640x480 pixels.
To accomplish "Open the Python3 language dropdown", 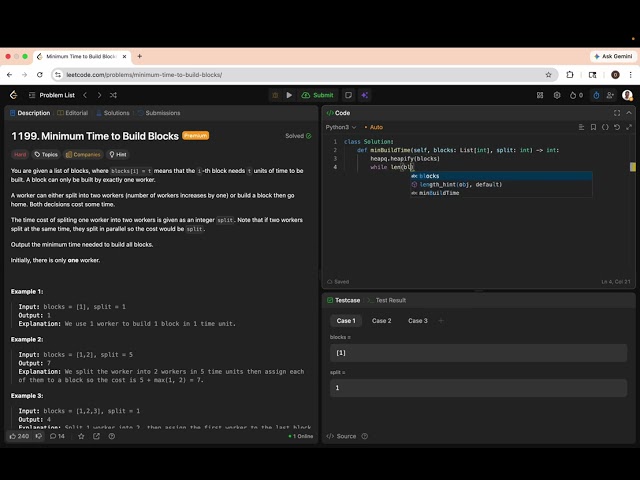I will [x=341, y=127].
